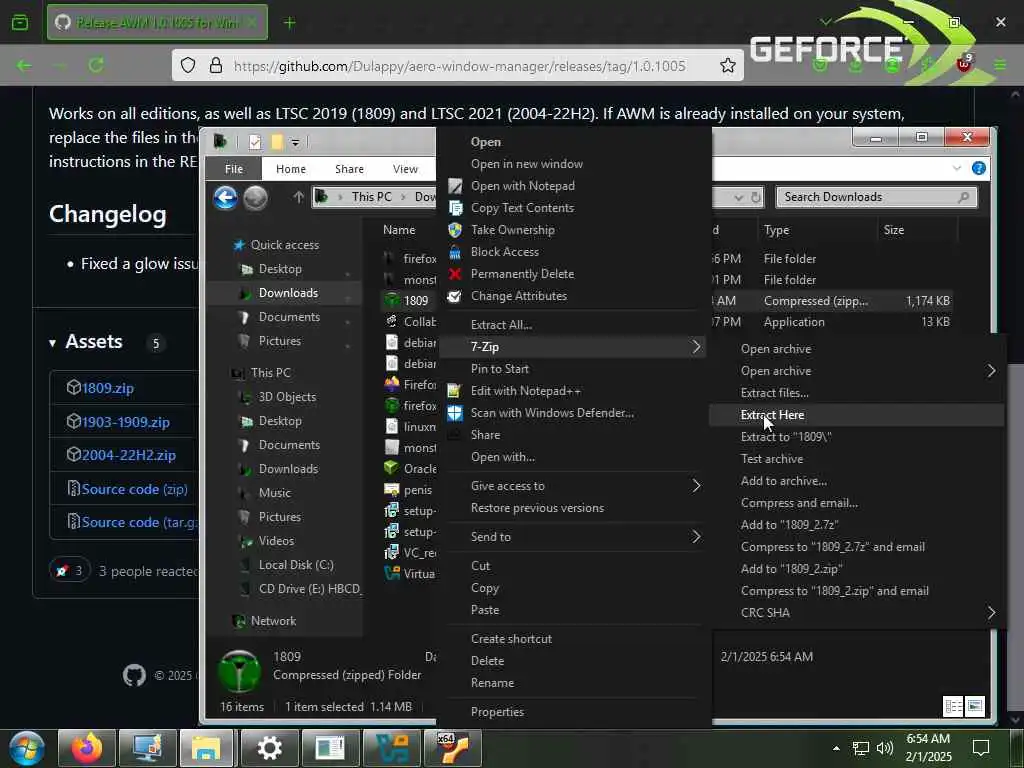Expand the Send to submenu

[696, 537]
